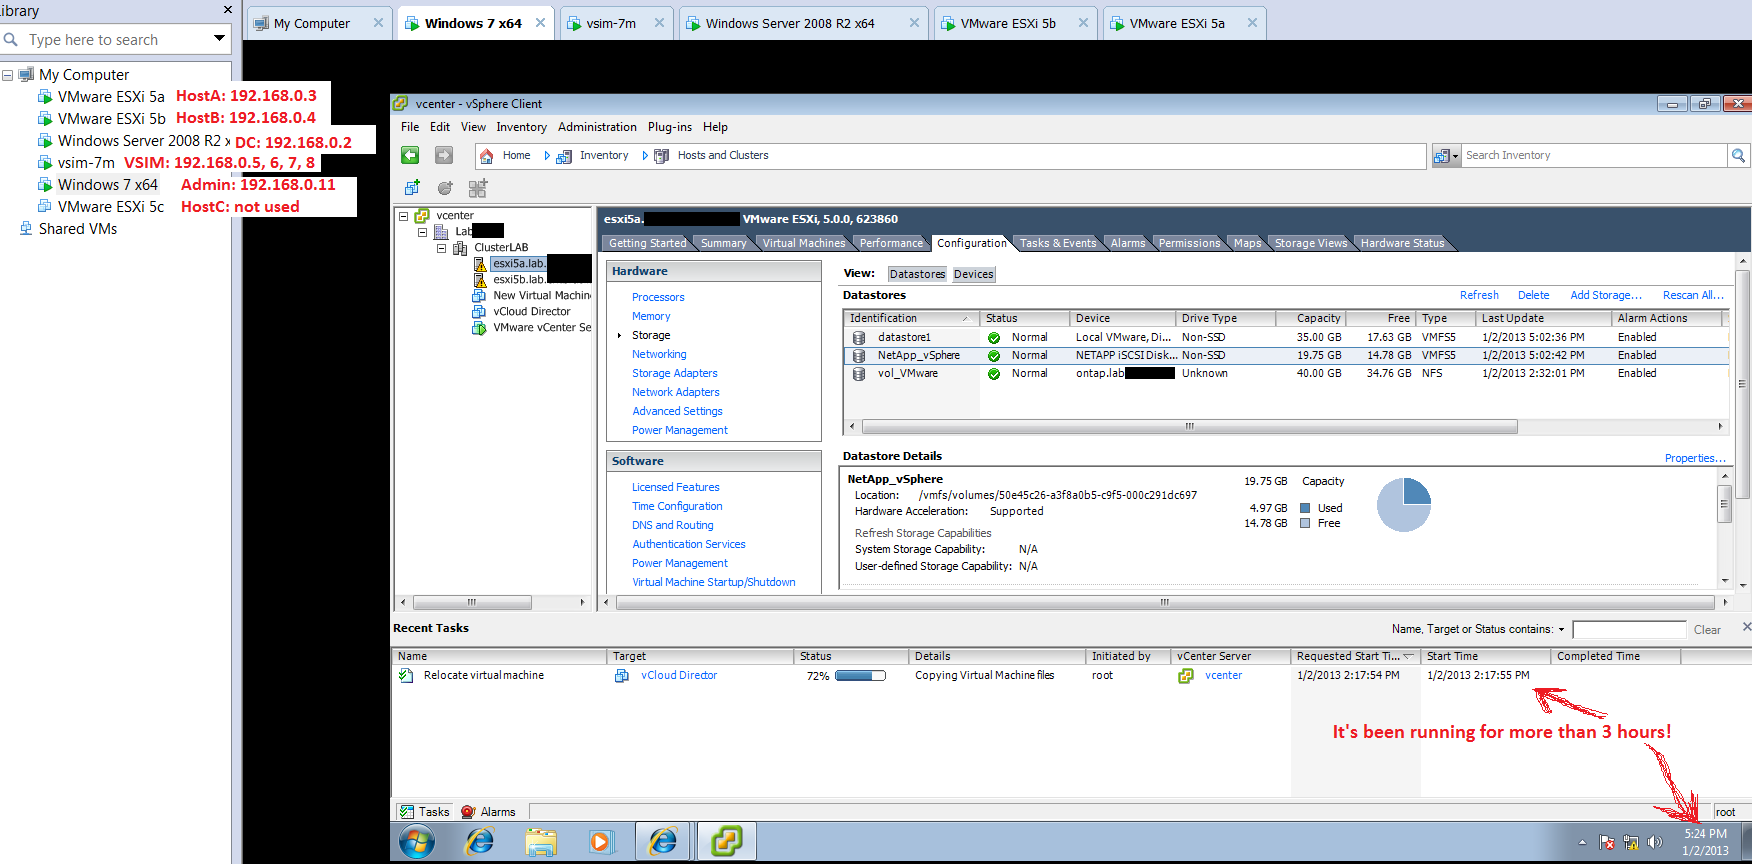This screenshot has width=1752, height=864.
Task: Toggle the Datastores view button
Action: 917,274
